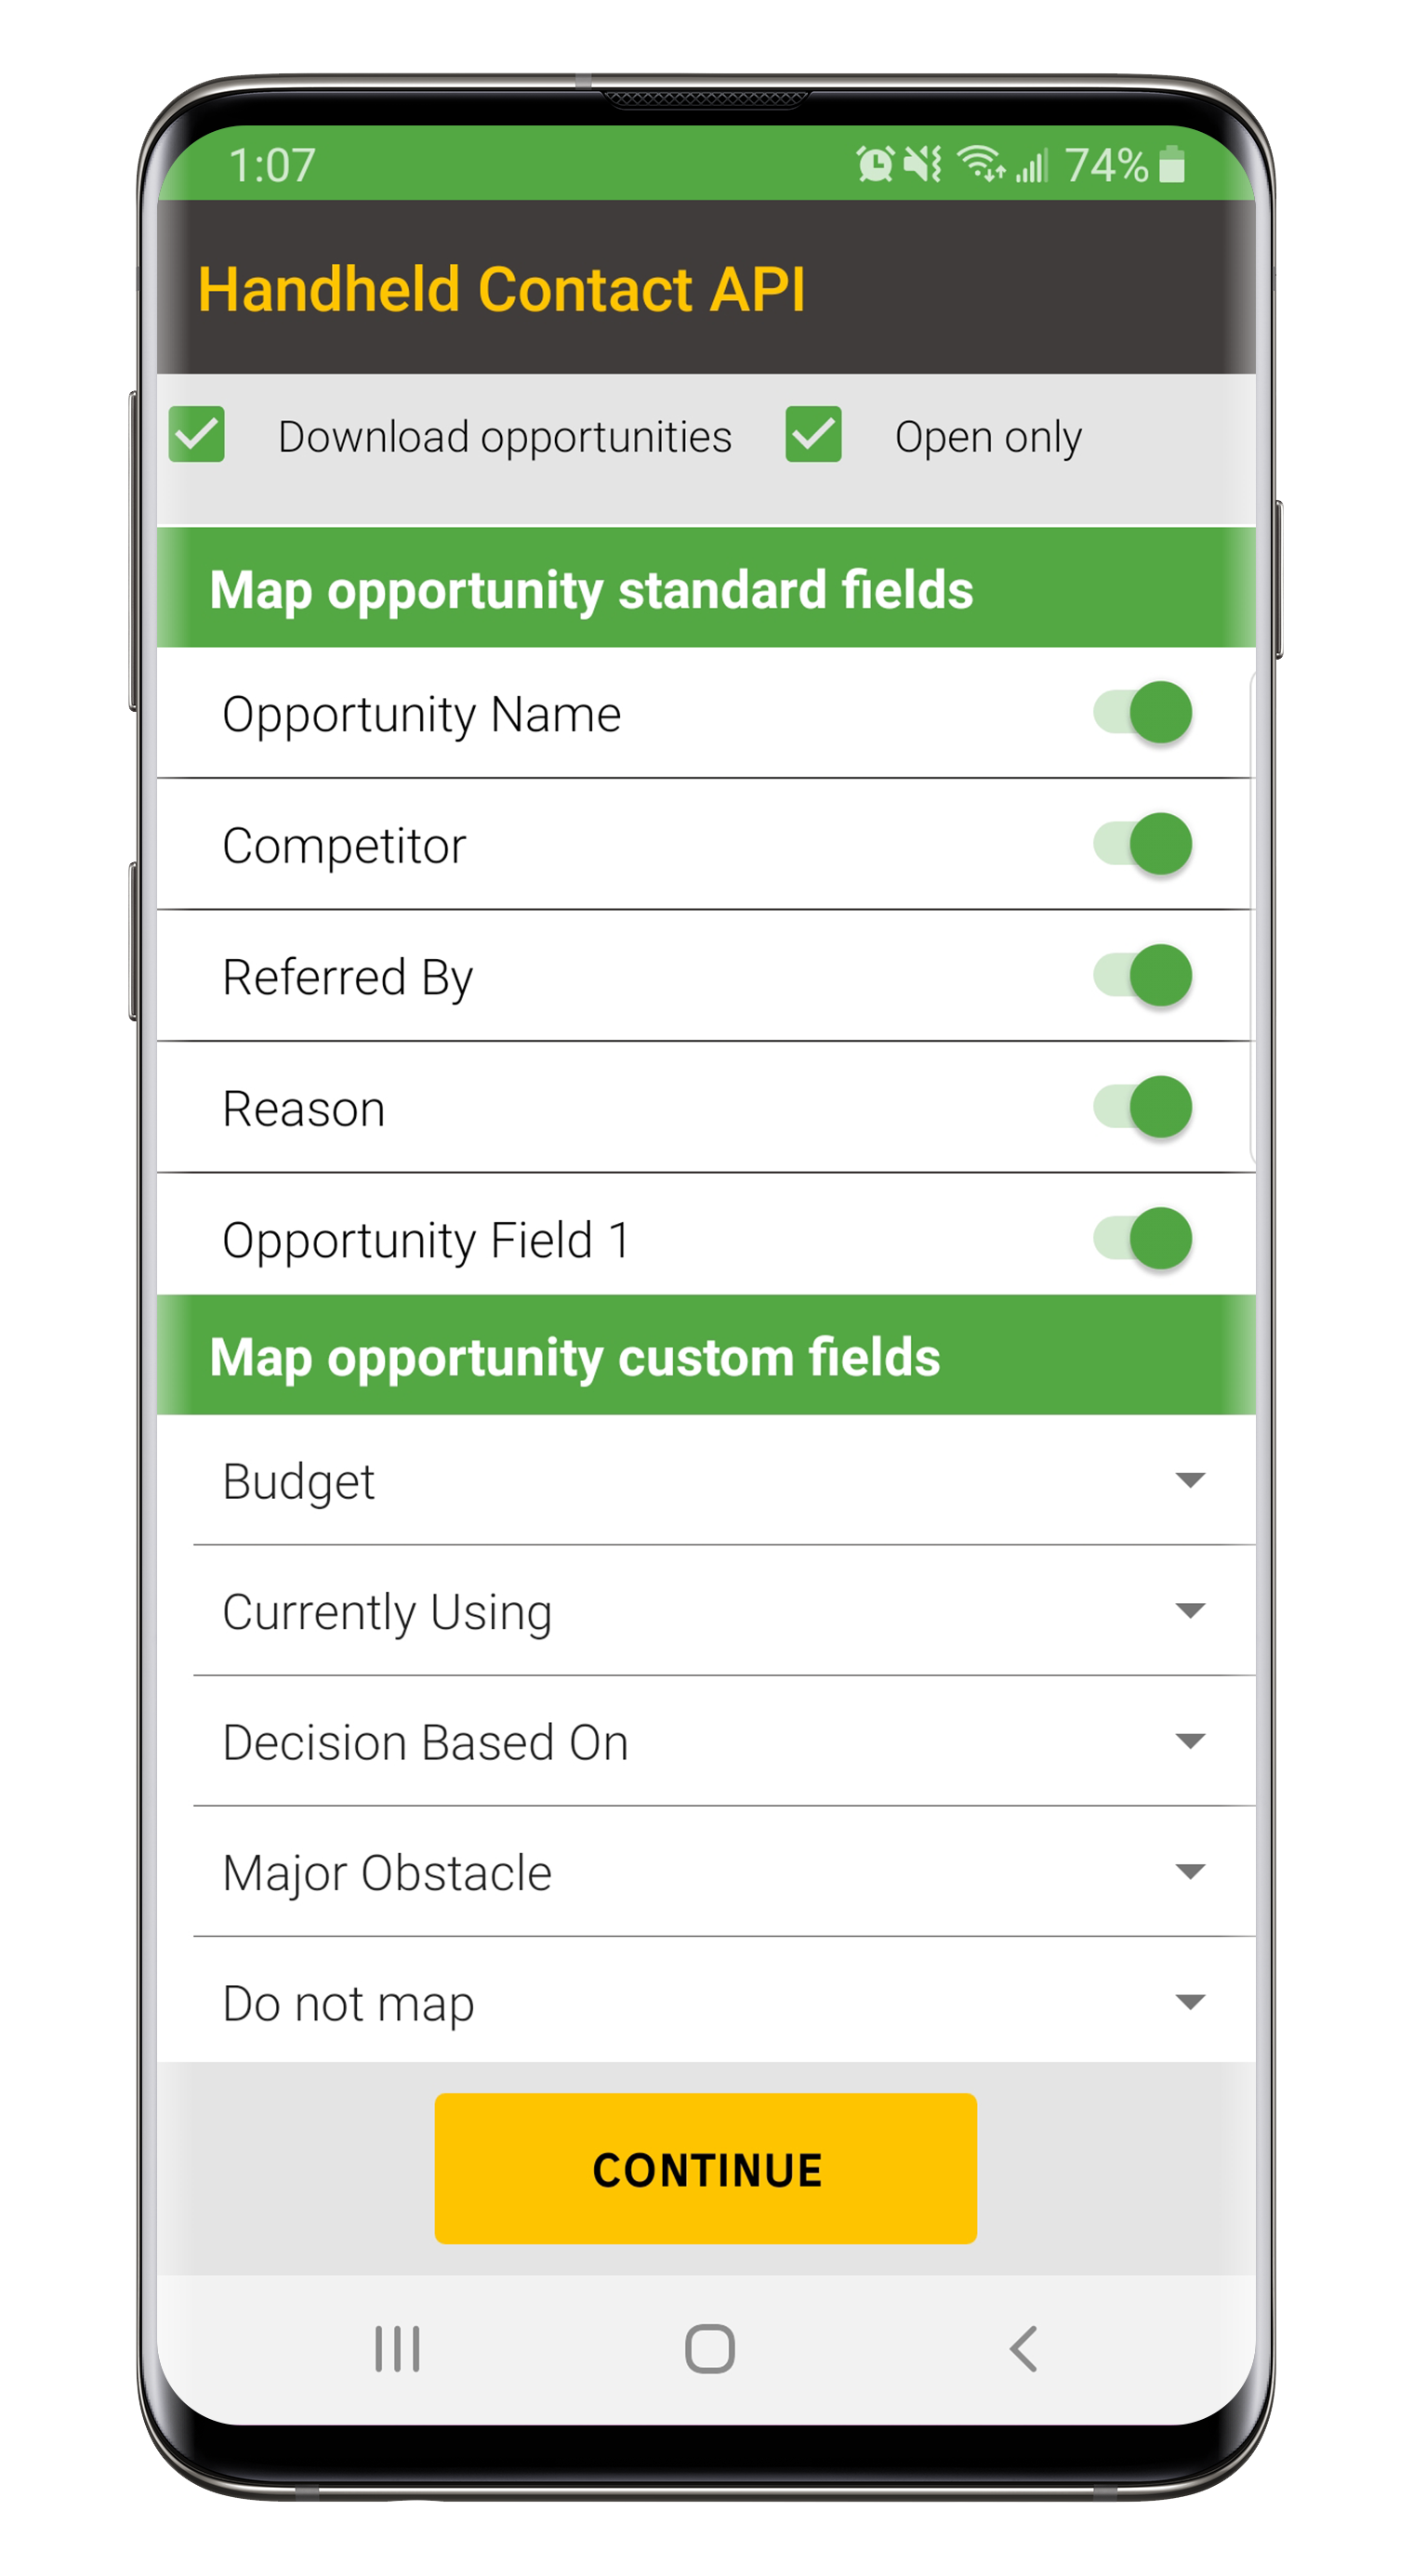Open the Budget dropdown
Image resolution: width=1413 pixels, height=2576 pixels.
(1189, 1480)
